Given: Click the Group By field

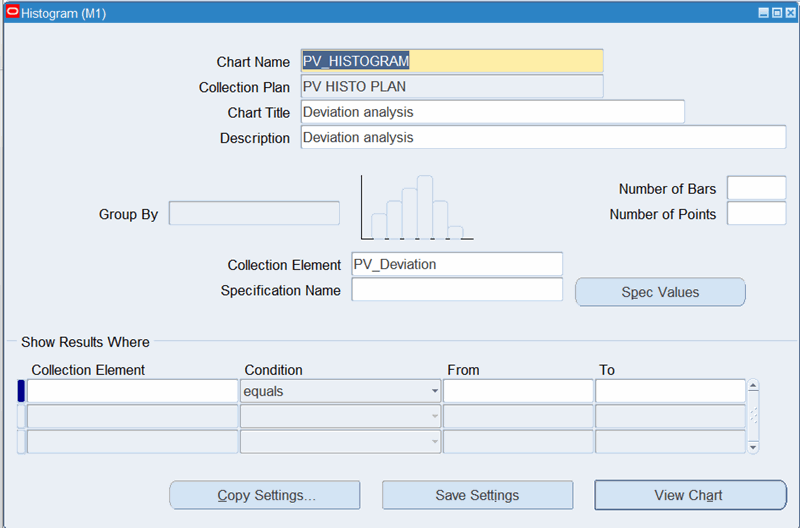Looking at the screenshot, I should pyautogui.click(x=254, y=213).
